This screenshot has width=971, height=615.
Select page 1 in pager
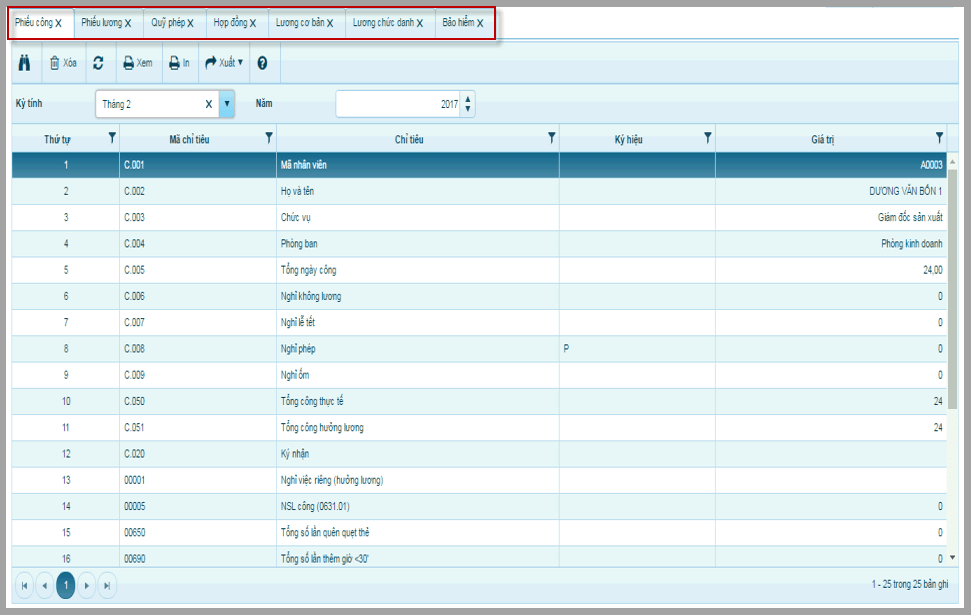66,585
